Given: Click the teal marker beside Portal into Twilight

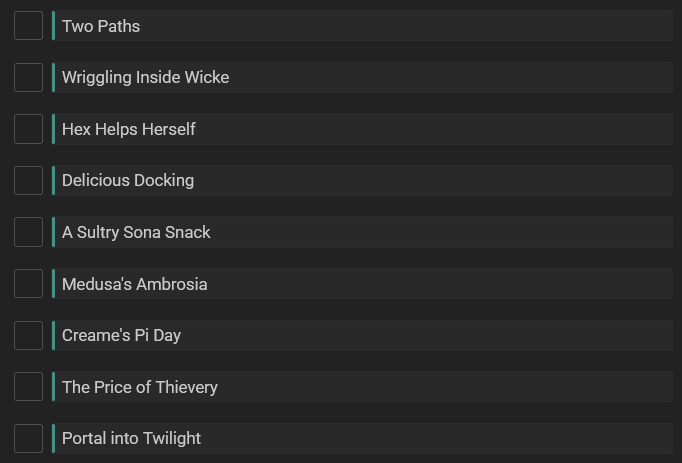Looking at the screenshot, I should point(53,438).
